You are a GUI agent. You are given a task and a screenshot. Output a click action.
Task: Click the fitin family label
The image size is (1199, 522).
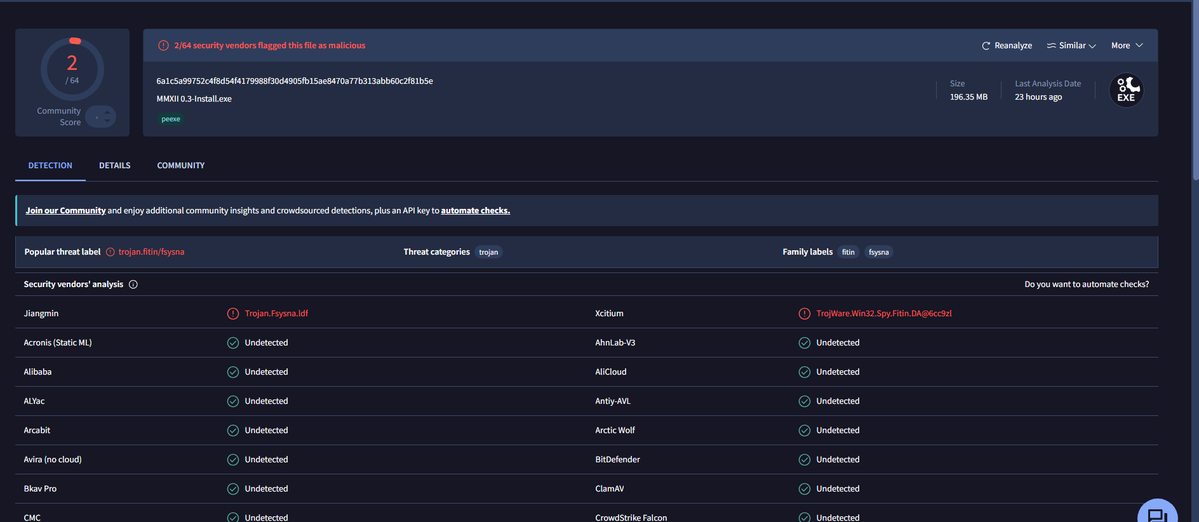click(848, 251)
